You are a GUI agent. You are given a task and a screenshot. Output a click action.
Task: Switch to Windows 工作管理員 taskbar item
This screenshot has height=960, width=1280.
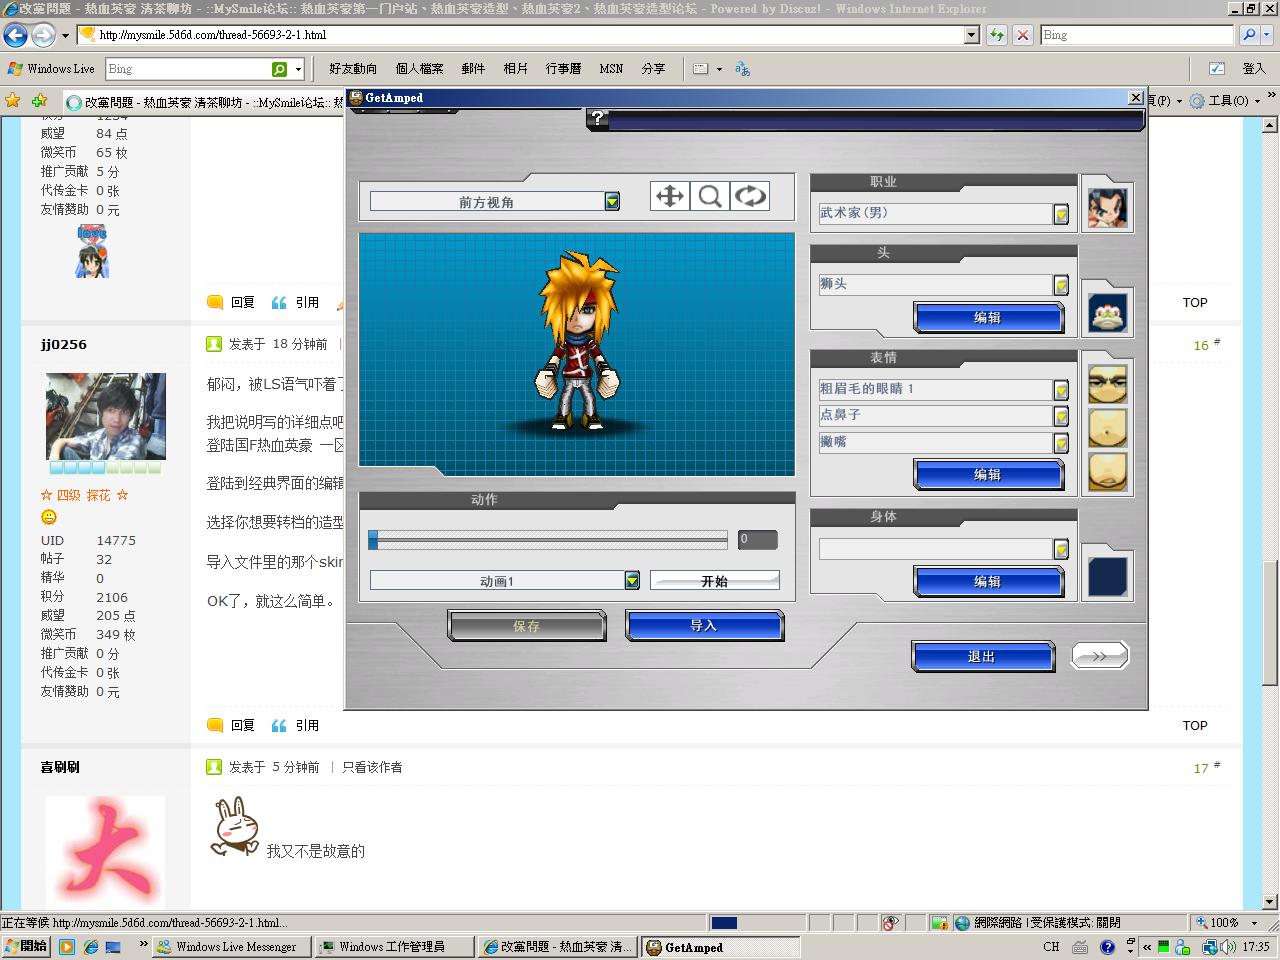click(x=393, y=946)
